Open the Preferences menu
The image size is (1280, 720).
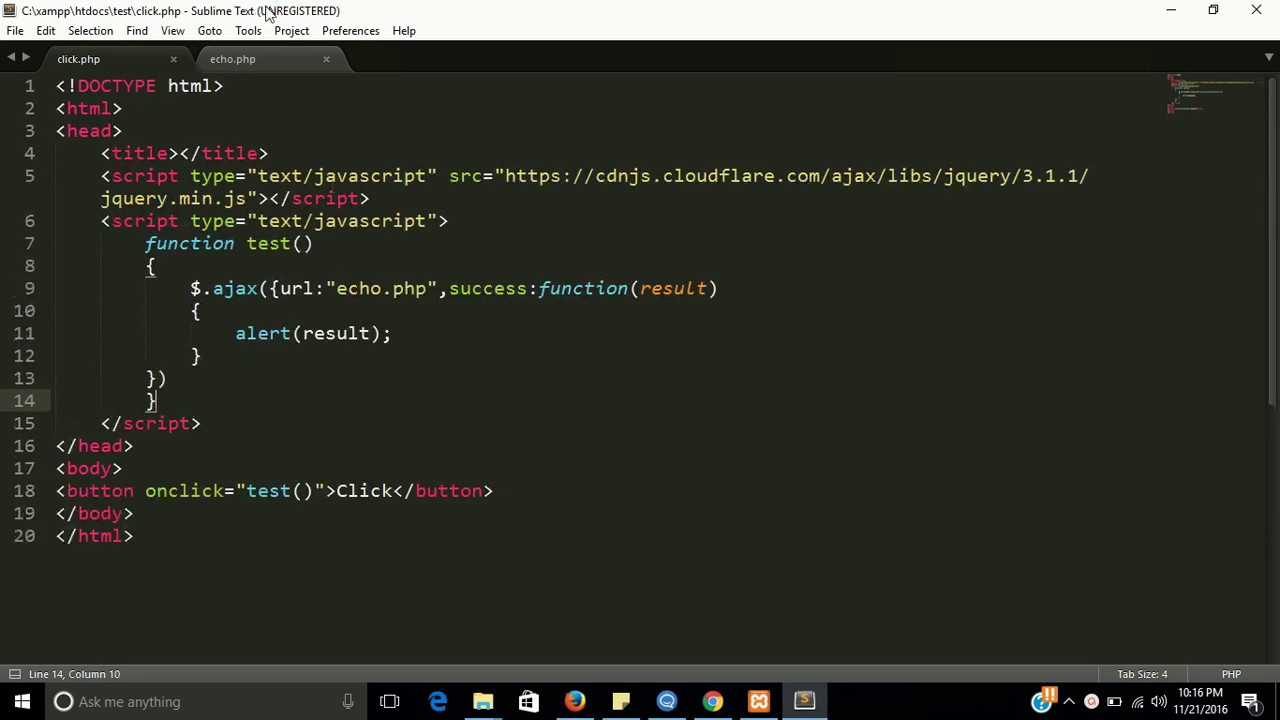pyautogui.click(x=350, y=31)
